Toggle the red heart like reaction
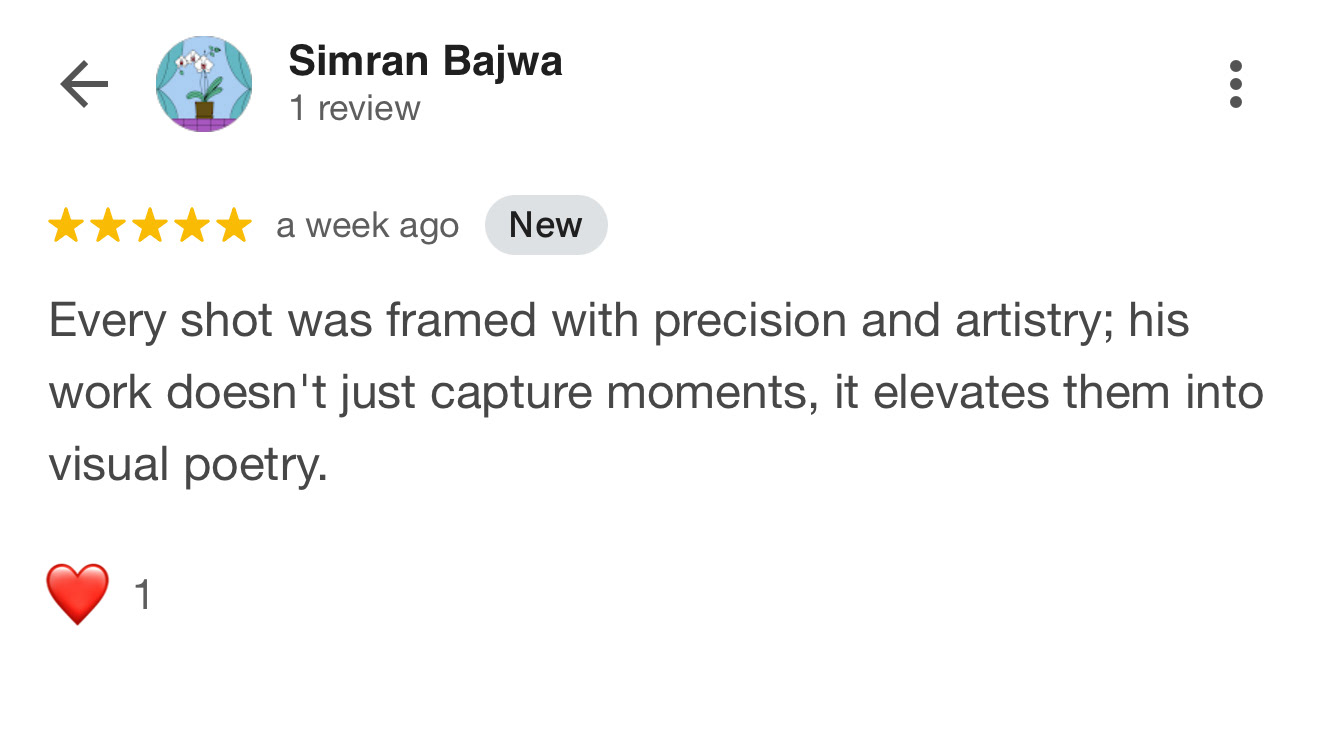1320x745 pixels. pyautogui.click(x=77, y=594)
